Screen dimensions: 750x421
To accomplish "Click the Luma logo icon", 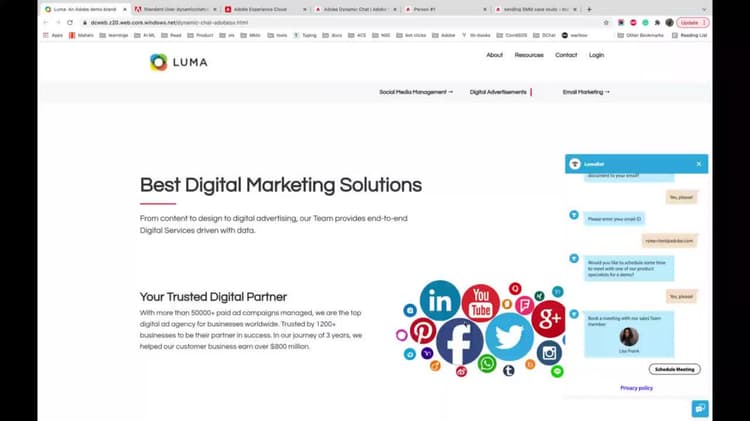I will click(x=158, y=62).
